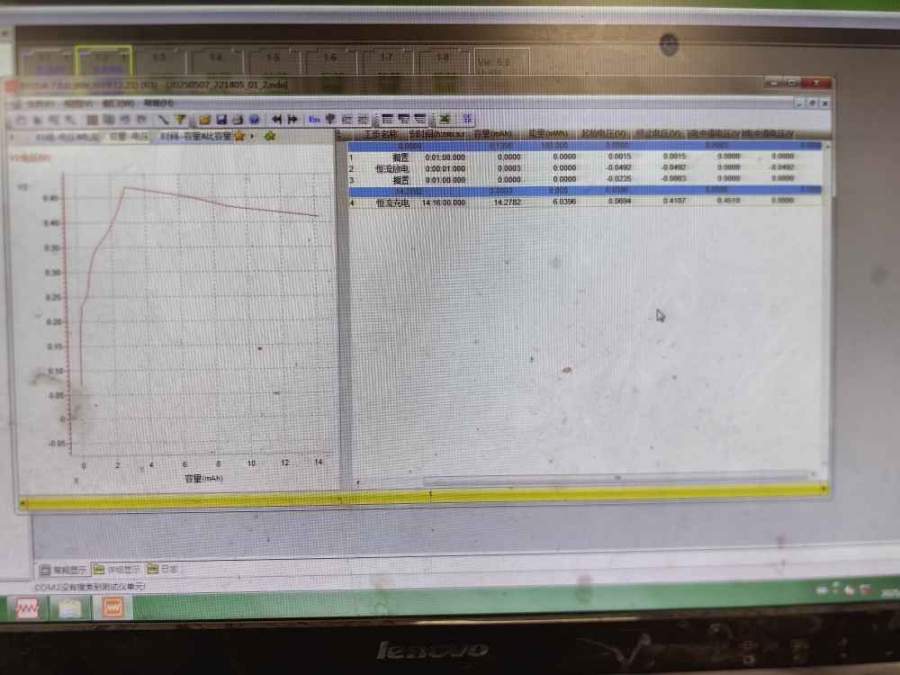Image resolution: width=900 pixels, height=675 pixels.
Task: Open third bottom log tab
Action: click(x=163, y=569)
